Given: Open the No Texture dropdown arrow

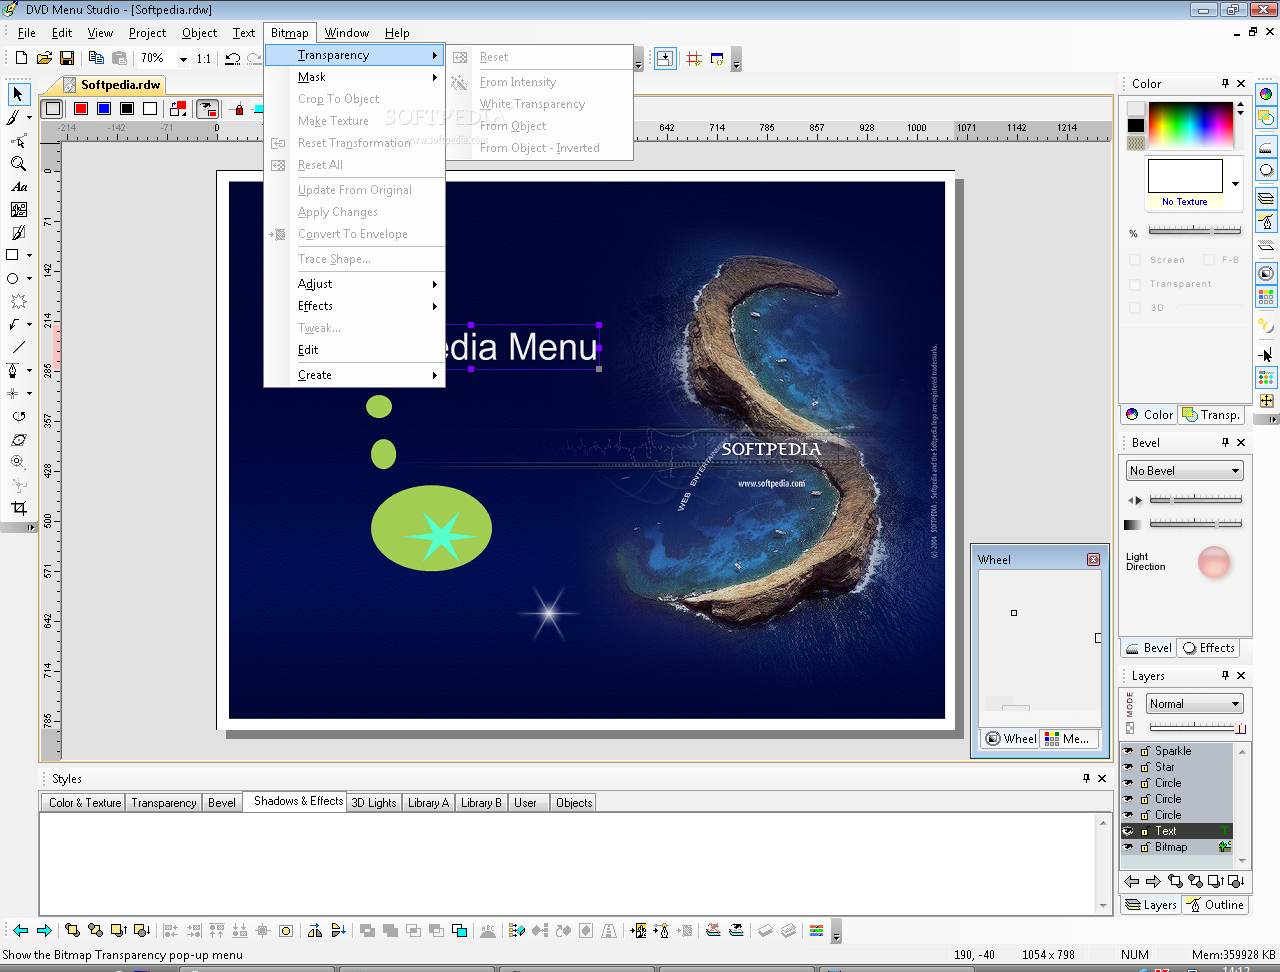Looking at the screenshot, I should pos(1235,184).
